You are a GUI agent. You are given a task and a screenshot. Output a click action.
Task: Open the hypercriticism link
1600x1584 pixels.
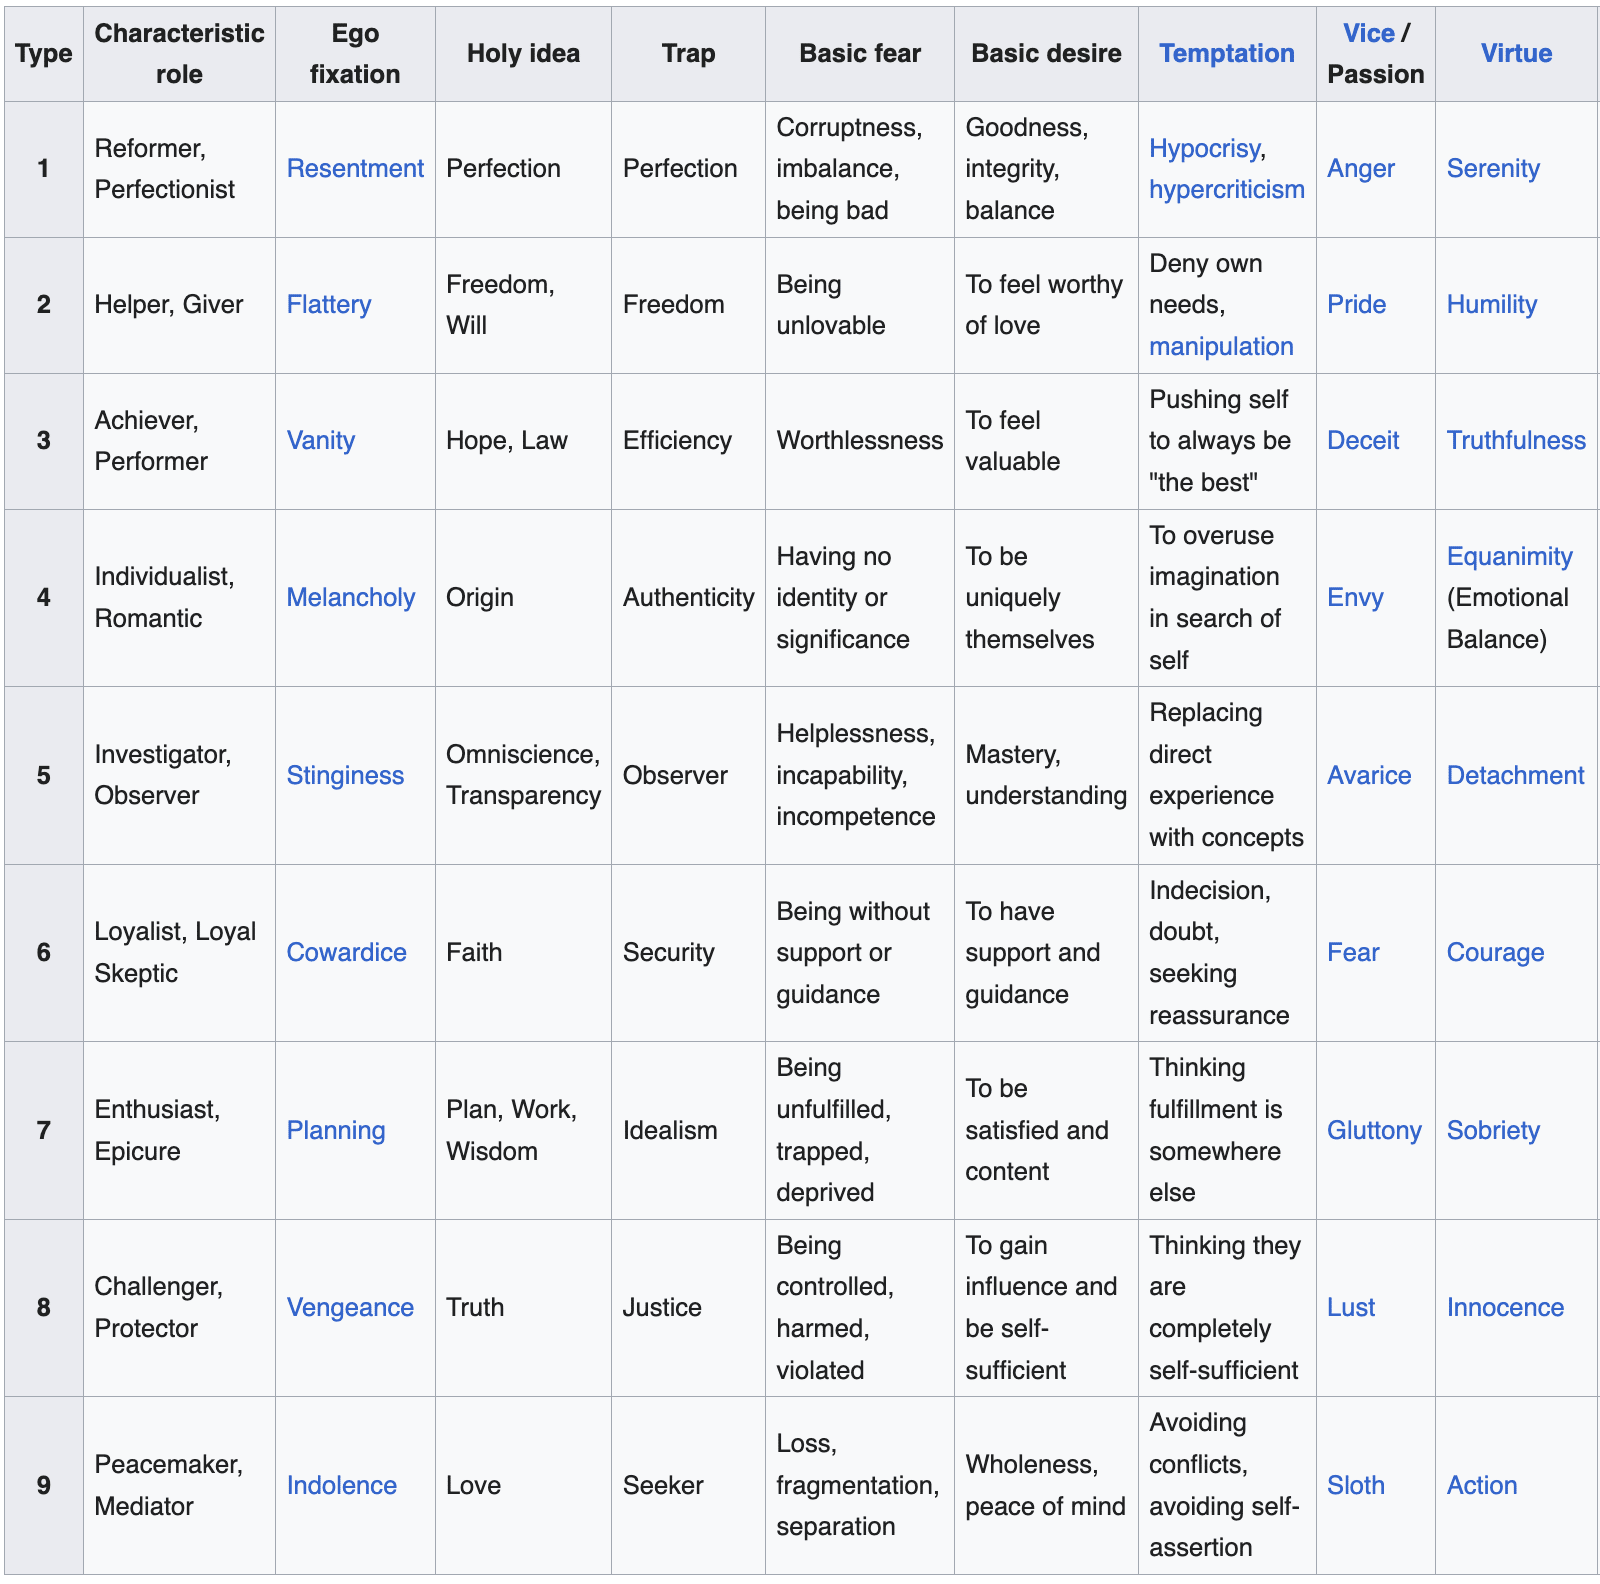1226,189
